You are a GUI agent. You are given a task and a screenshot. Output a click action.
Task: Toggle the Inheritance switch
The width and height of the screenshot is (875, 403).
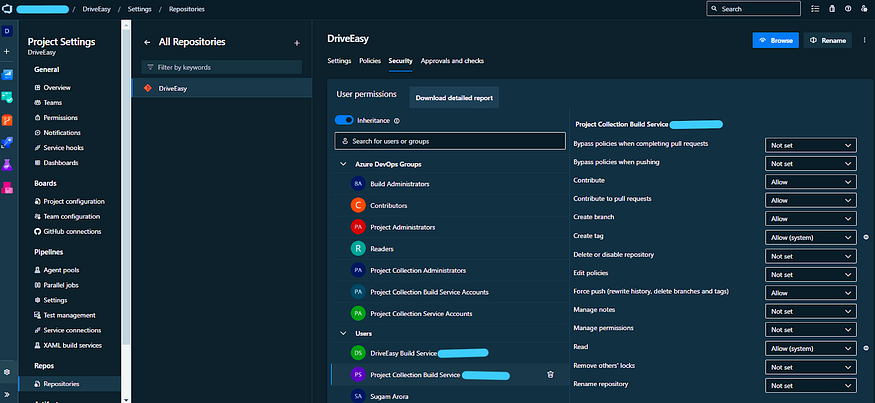pyautogui.click(x=344, y=120)
